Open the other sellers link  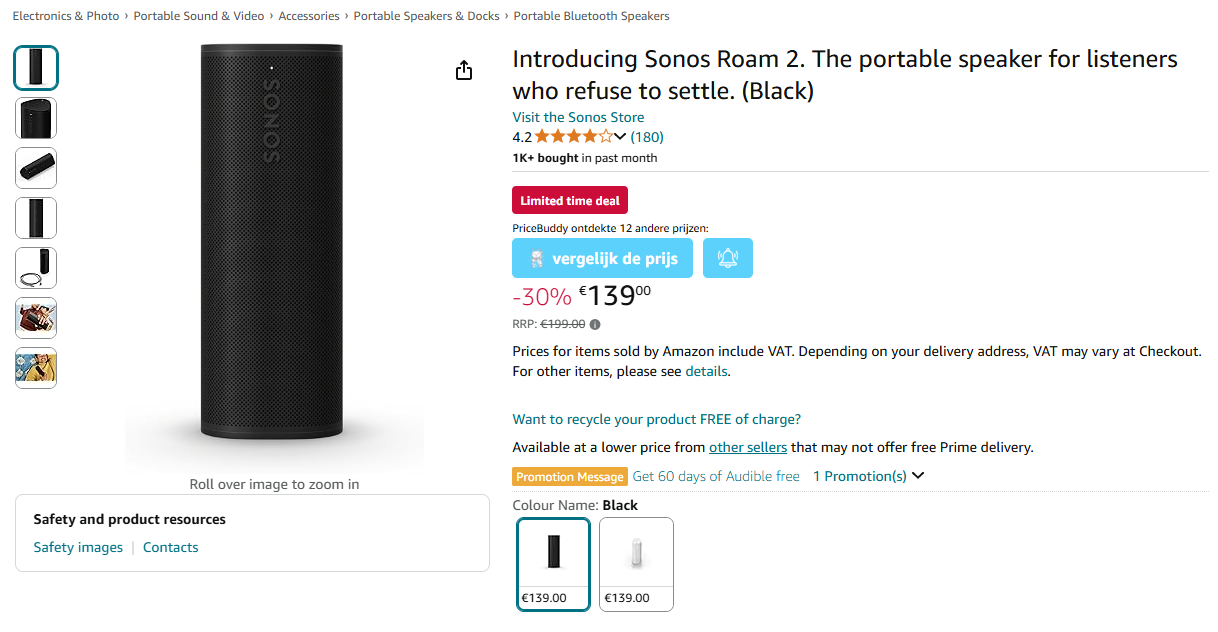[x=748, y=447]
